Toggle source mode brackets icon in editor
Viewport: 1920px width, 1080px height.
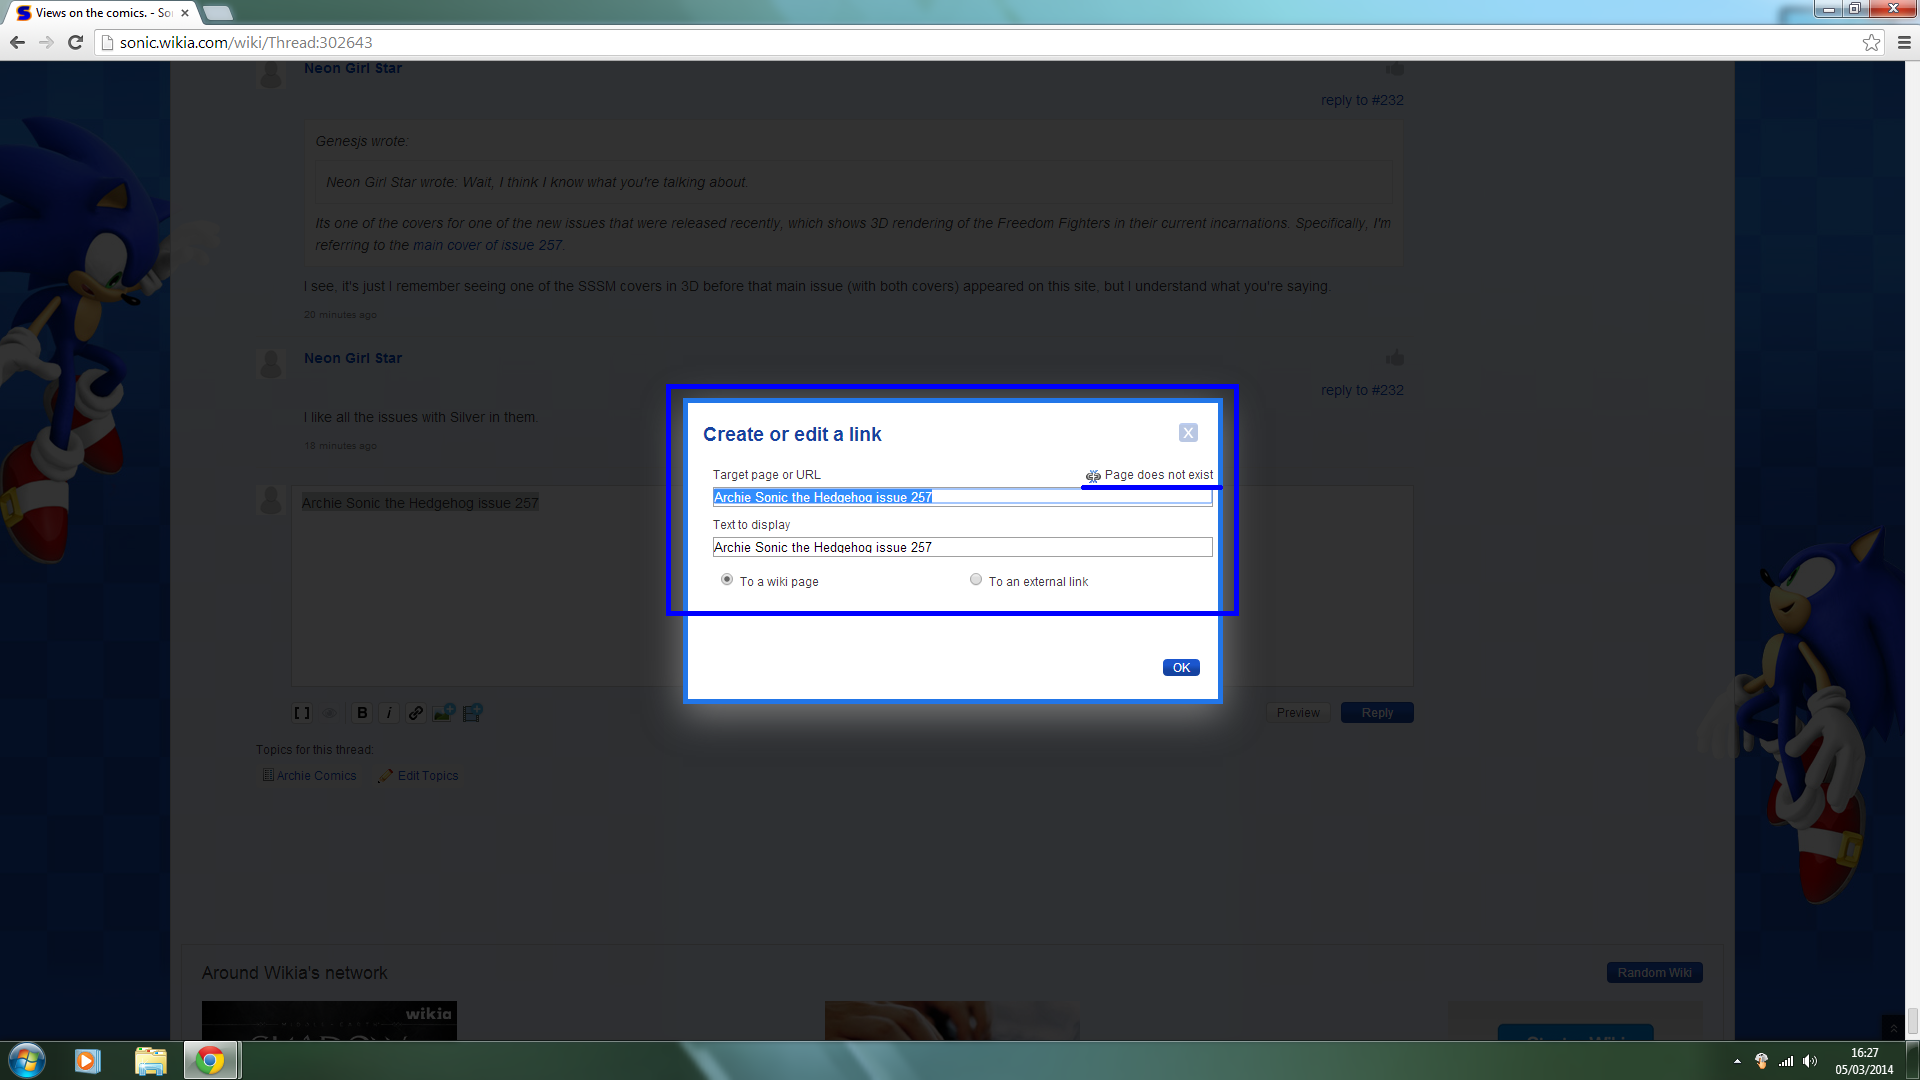[x=302, y=713]
